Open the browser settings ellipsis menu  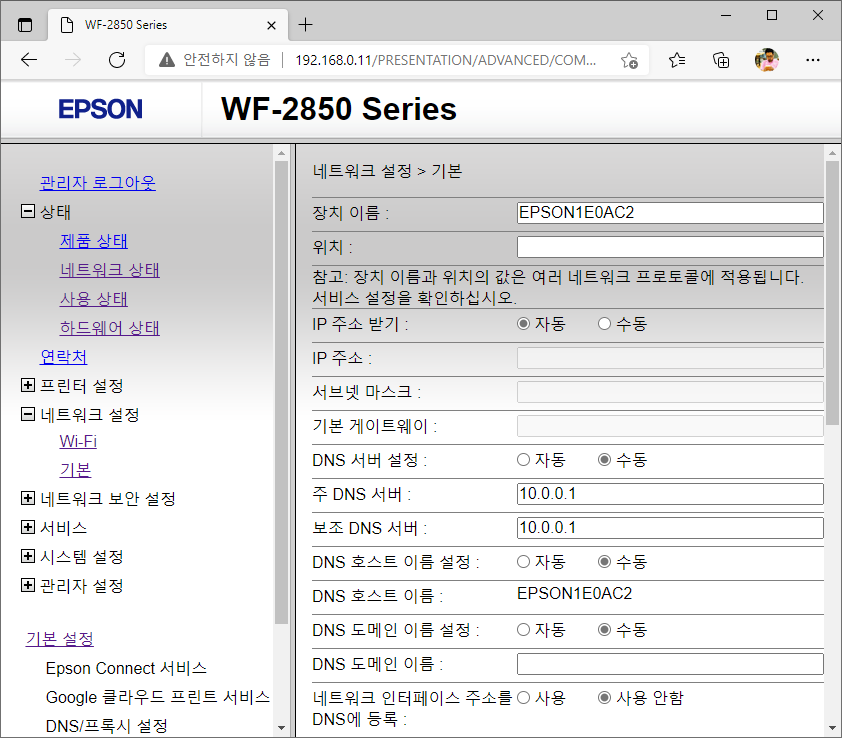tap(813, 60)
